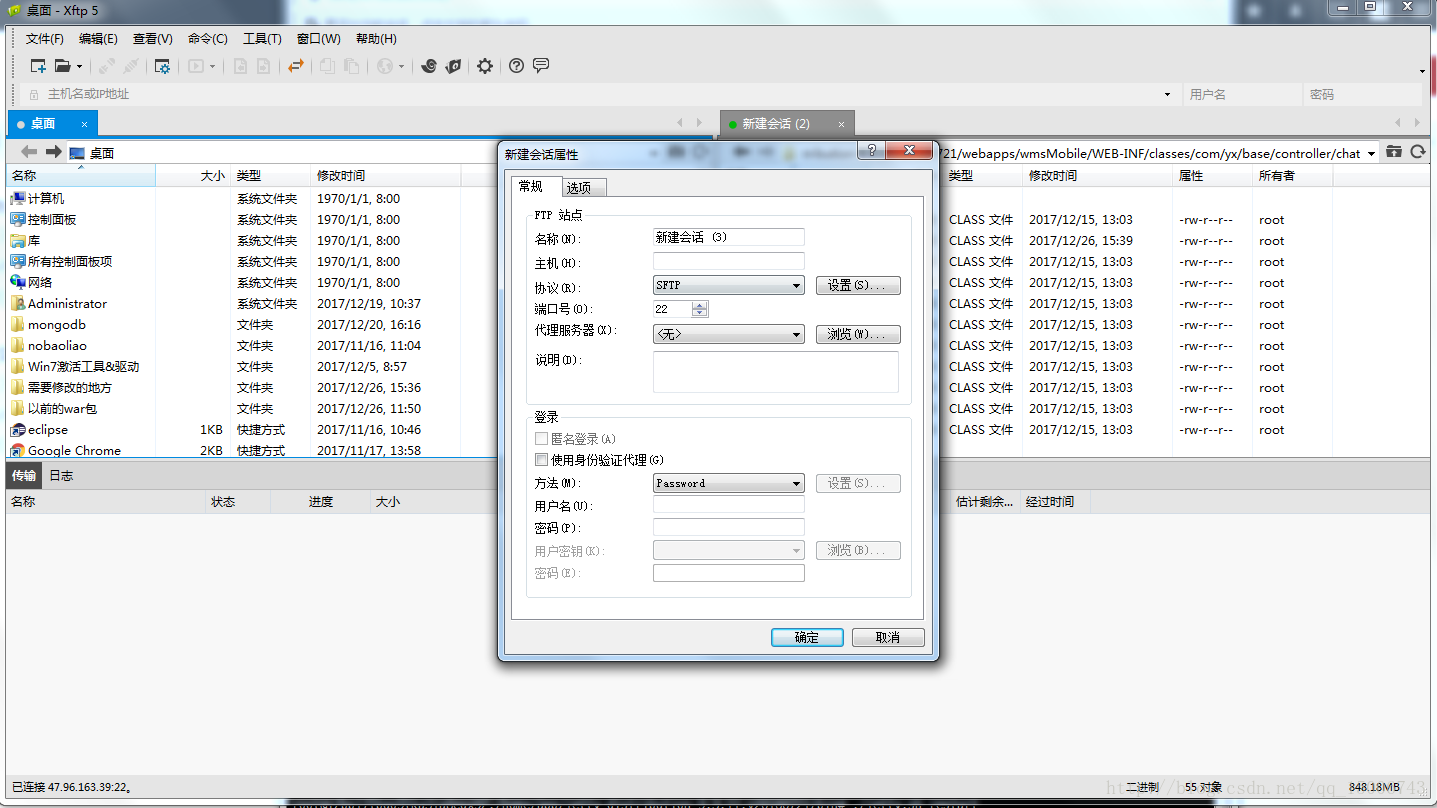Switch to the 选项 tab in dialog
Viewport: 1437px width, 808px height.
click(583, 187)
